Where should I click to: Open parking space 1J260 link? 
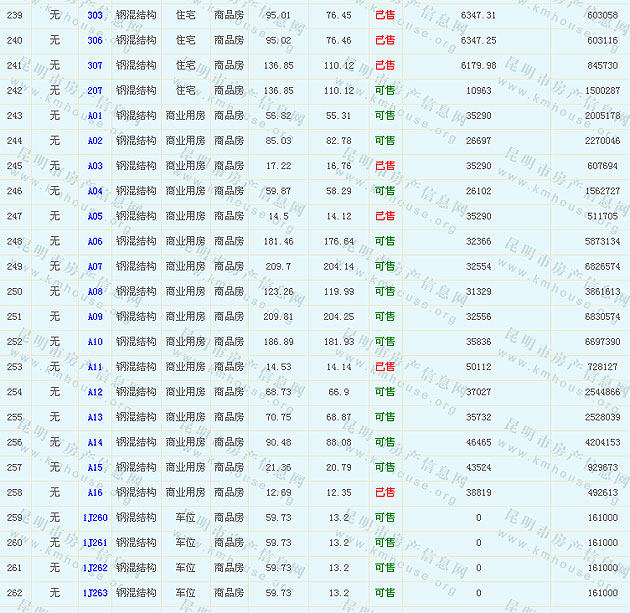pos(94,517)
